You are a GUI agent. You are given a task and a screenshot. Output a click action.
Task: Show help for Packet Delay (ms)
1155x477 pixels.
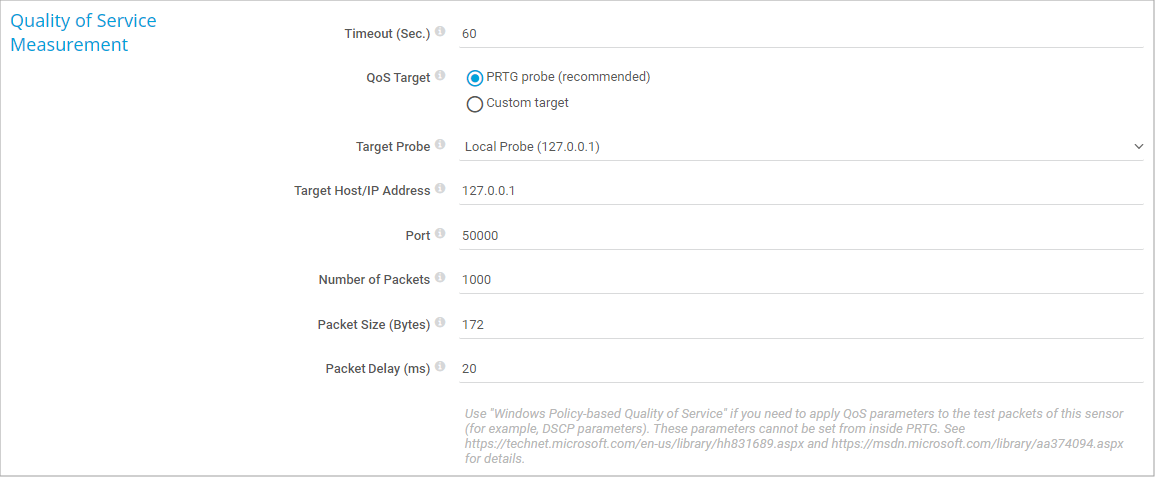pos(440,368)
